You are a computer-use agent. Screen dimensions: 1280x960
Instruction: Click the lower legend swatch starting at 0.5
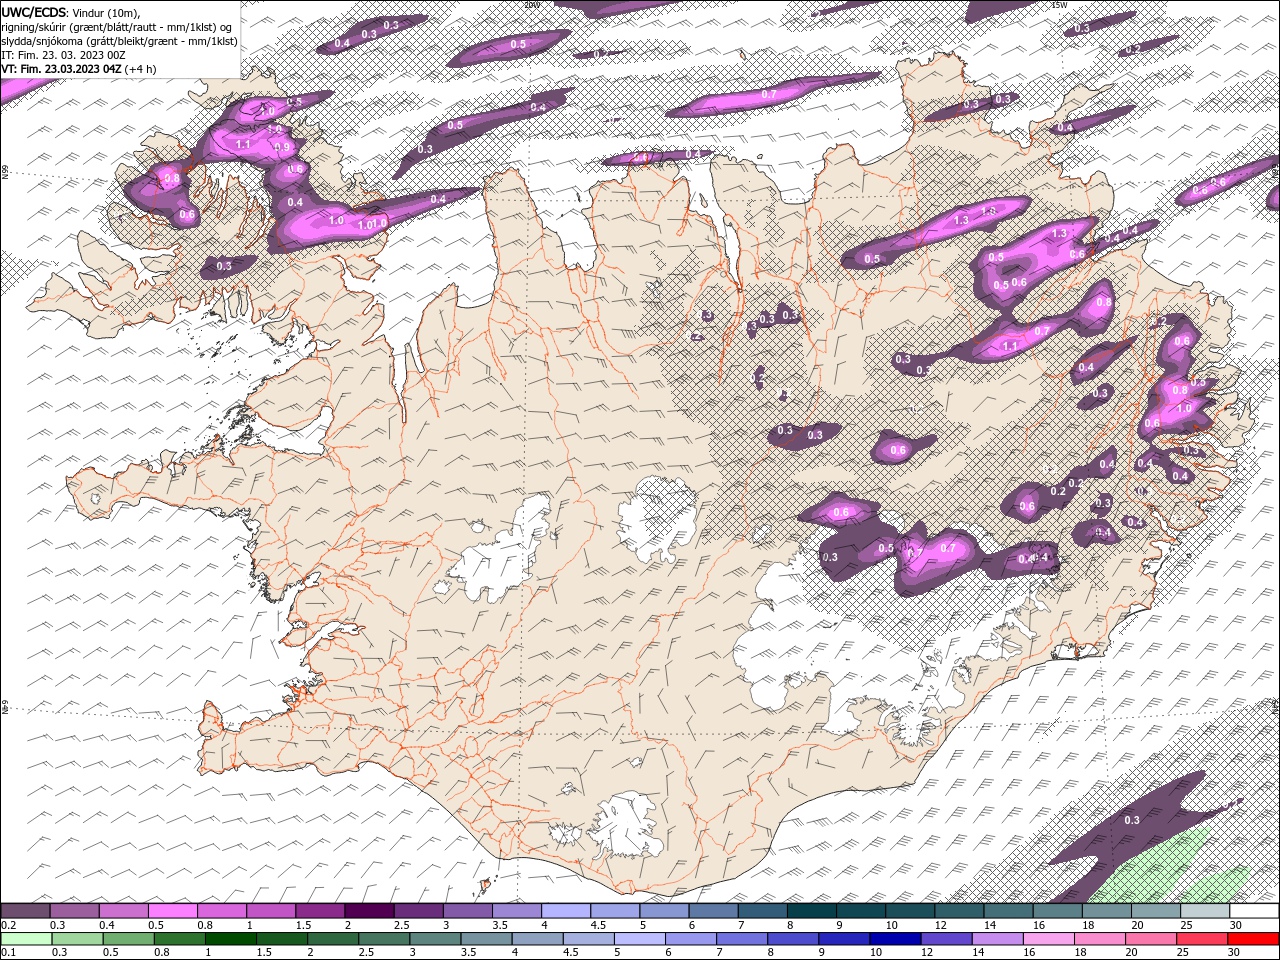click(x=129, y=939)
